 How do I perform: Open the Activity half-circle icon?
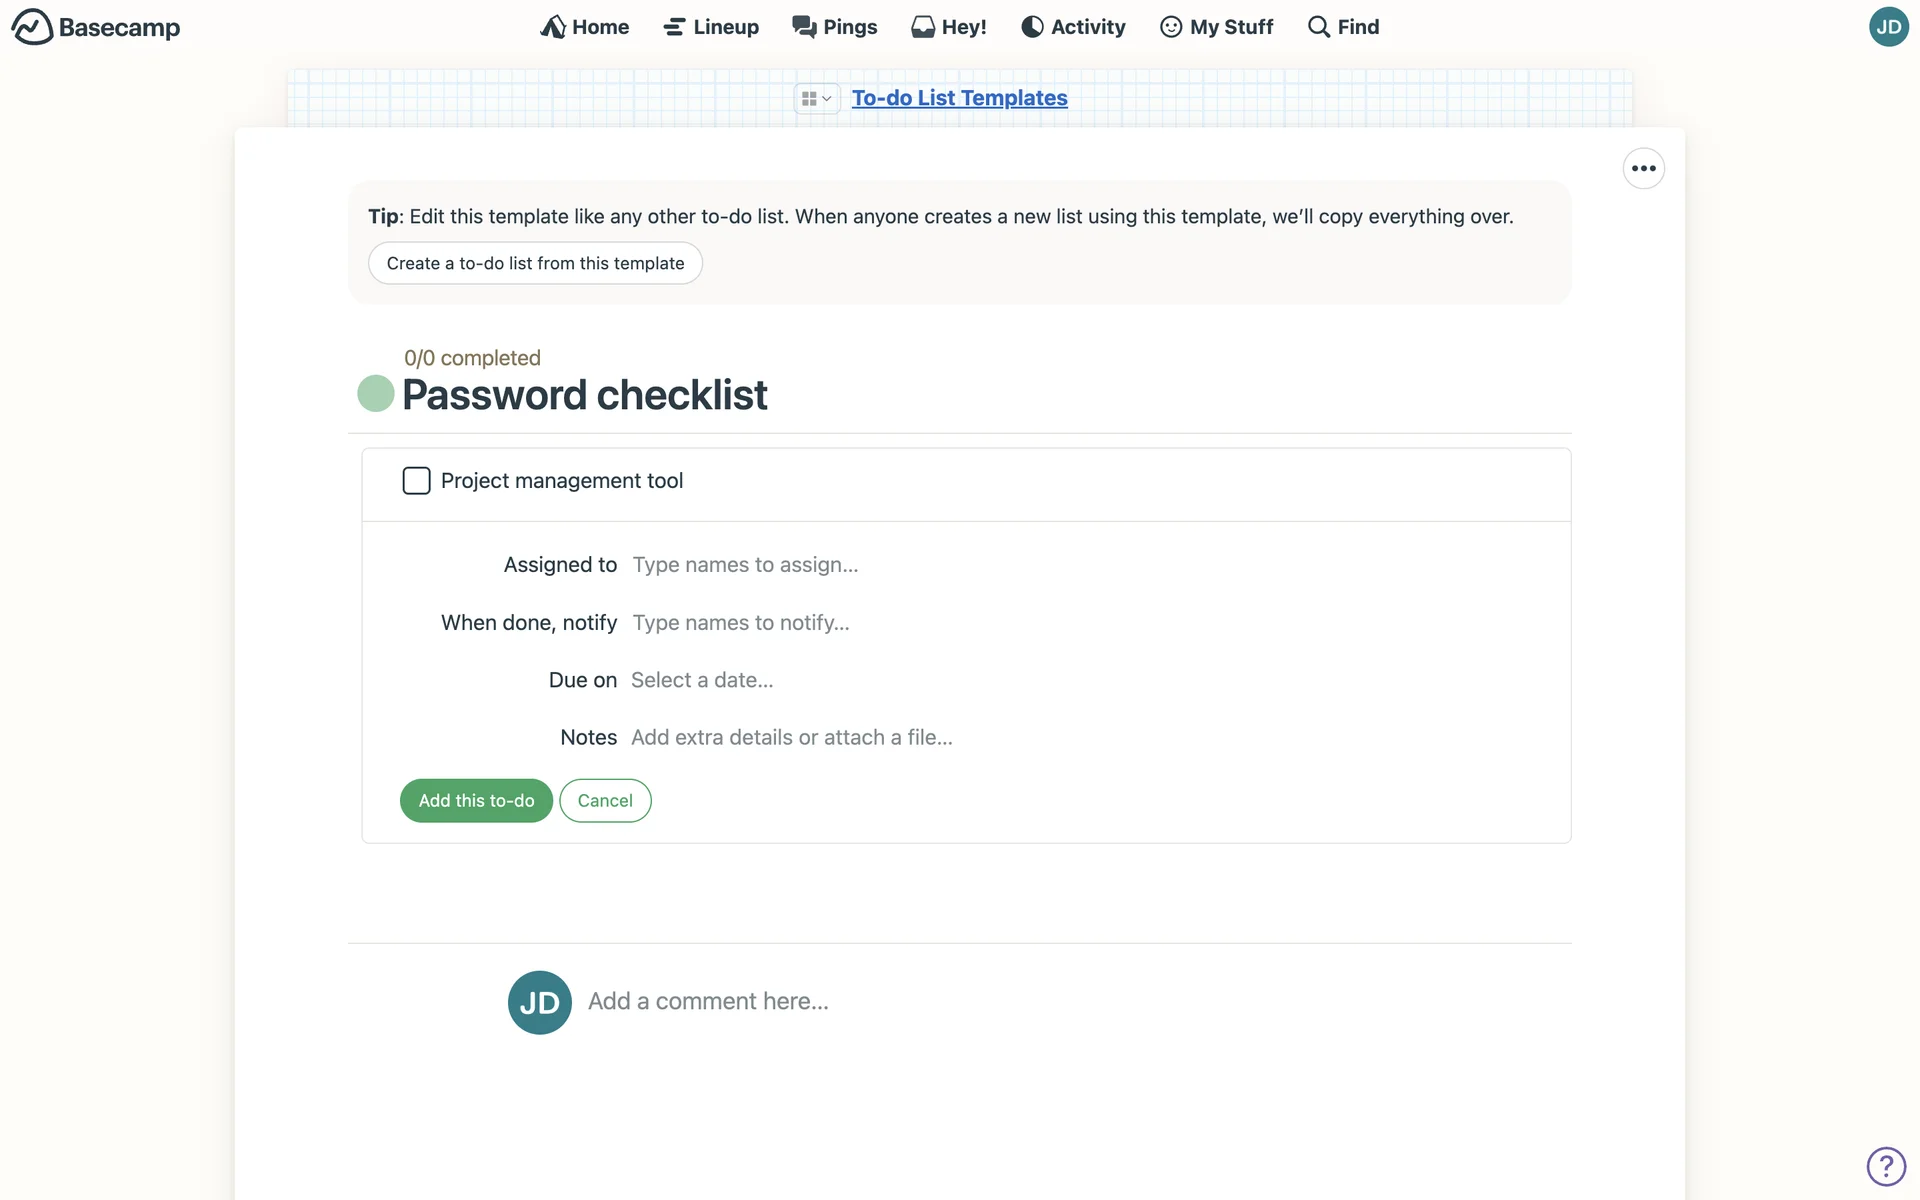[x=1032, y=27]
